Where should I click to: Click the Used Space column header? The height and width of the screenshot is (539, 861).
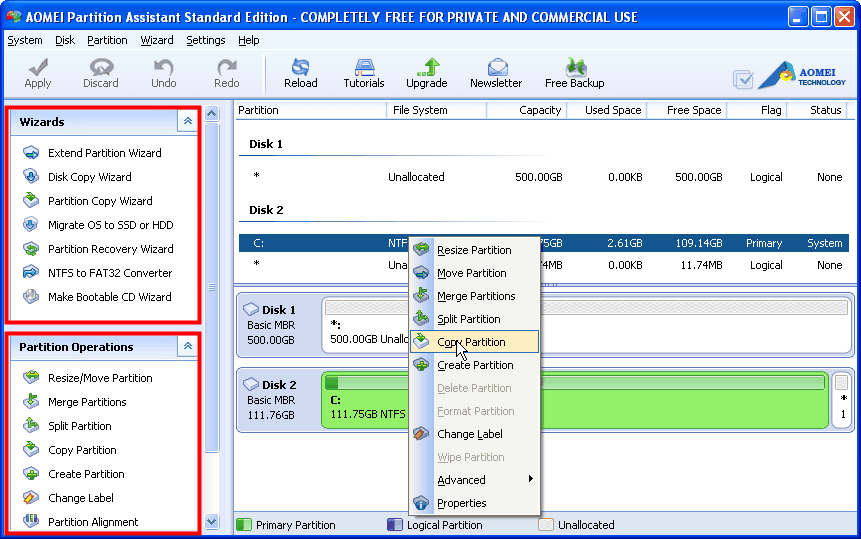(x=607, y=110)
